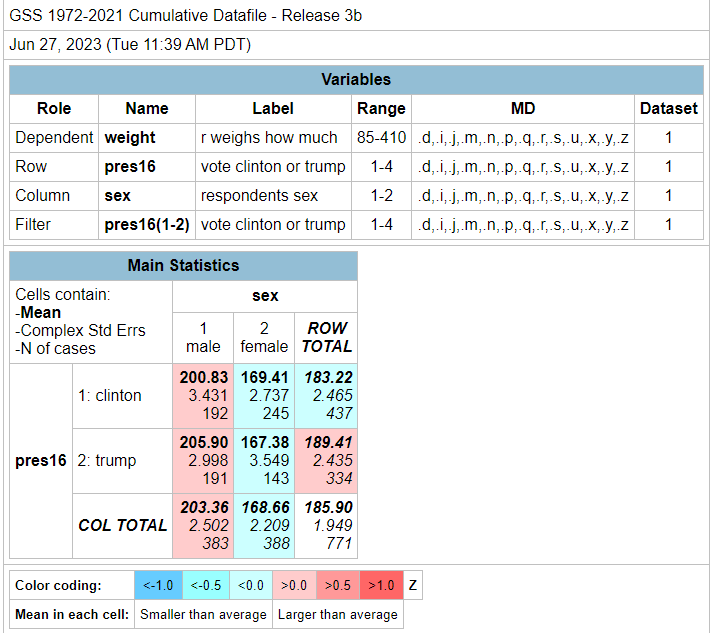Click the clinton male mean 200.83
The height and width of the screenshot is (633, 710).
(x=204, y=378)
